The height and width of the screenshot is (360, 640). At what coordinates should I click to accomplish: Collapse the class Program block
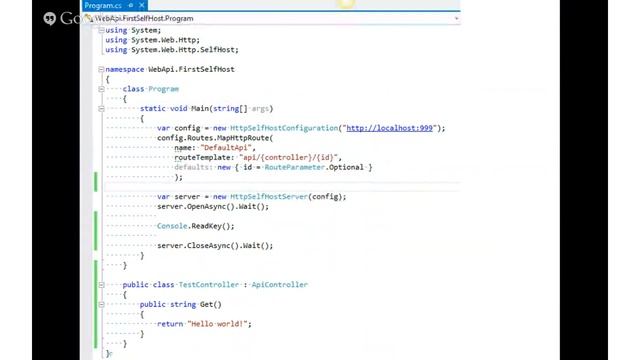coord(101,89)
